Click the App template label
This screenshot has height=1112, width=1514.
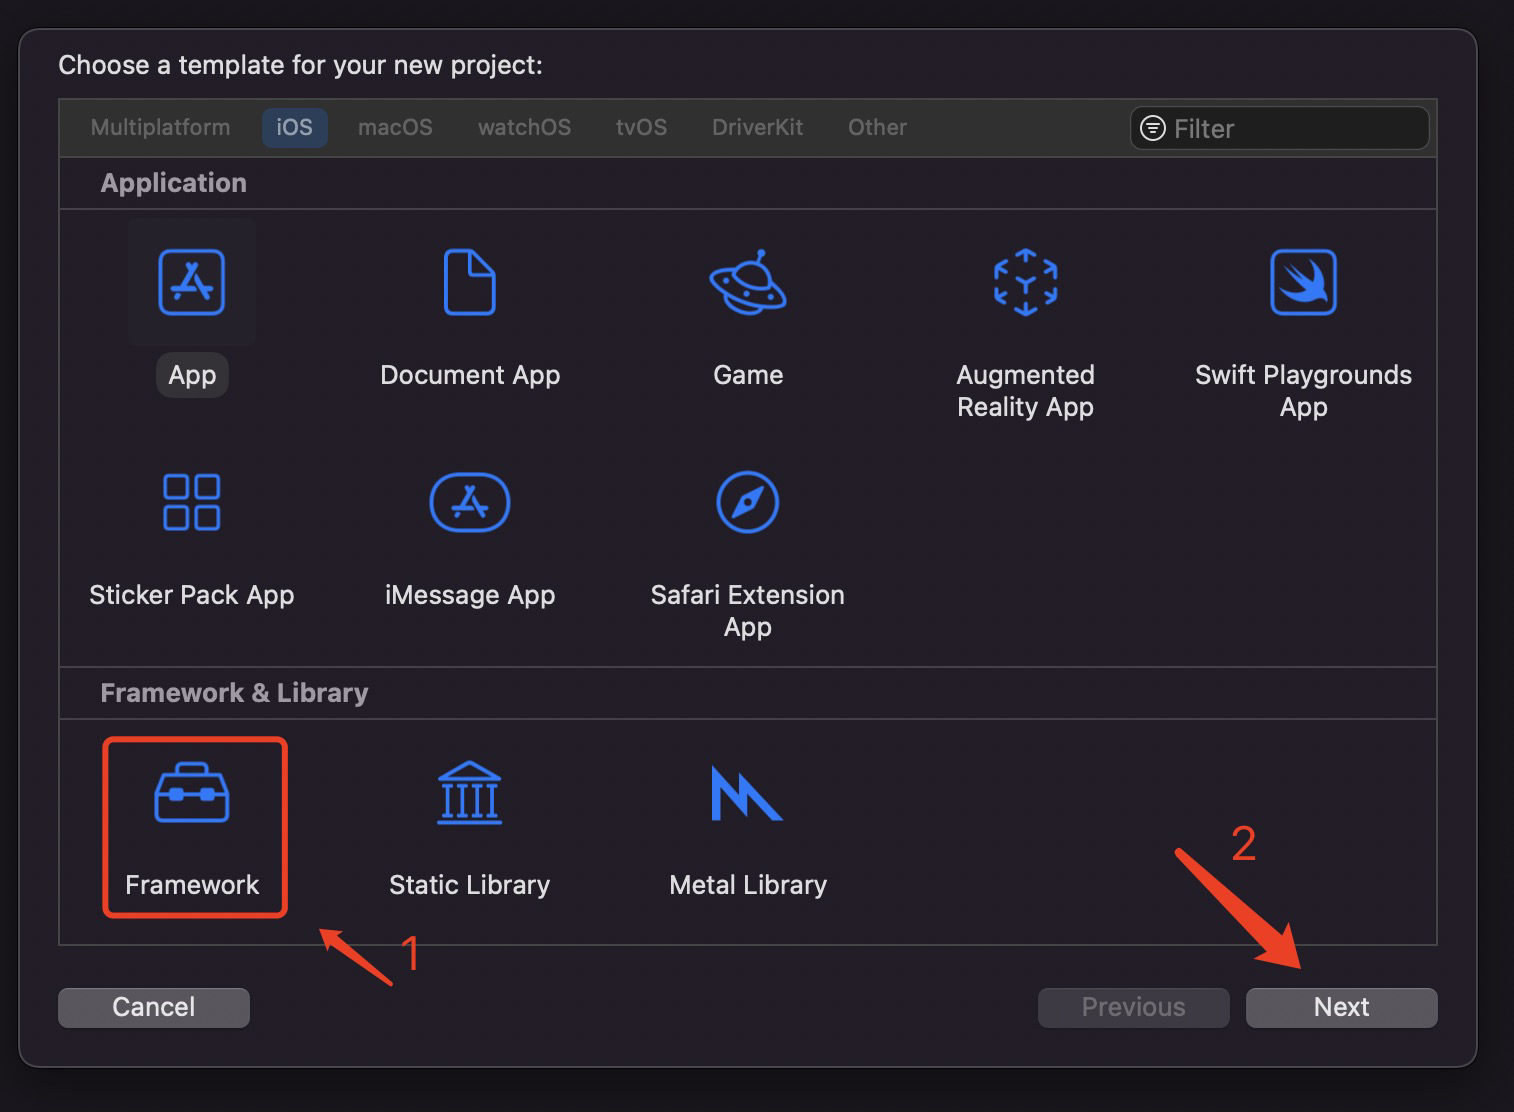pos(192,375)
